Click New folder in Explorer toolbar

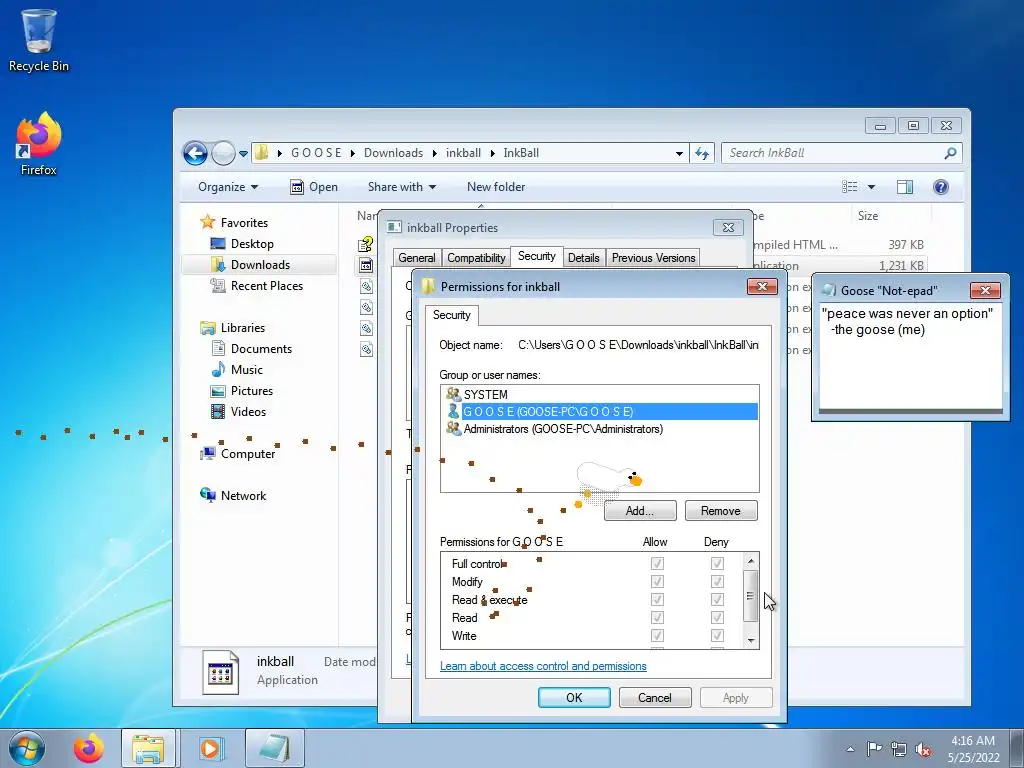[496, 187]
